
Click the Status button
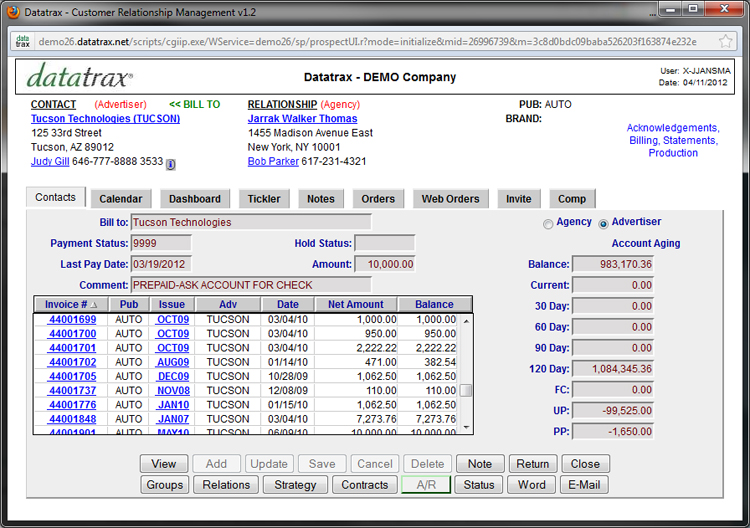tap(479, 485)
